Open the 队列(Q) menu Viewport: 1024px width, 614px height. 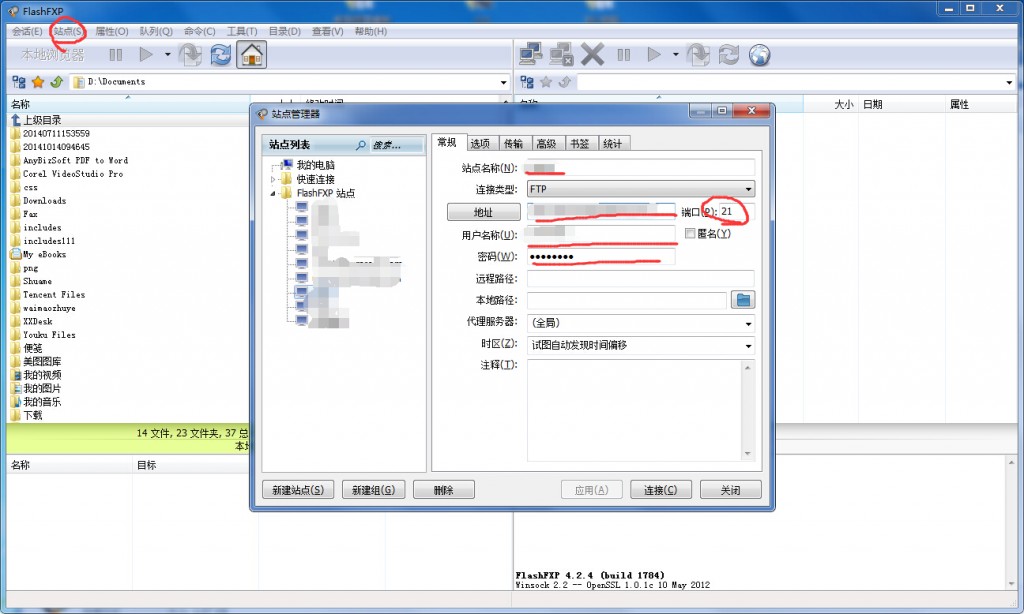pos(156,31)
